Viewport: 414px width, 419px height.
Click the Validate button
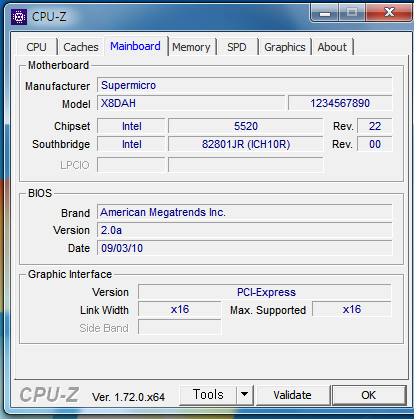pyautogui.click(x=293, y=395)
